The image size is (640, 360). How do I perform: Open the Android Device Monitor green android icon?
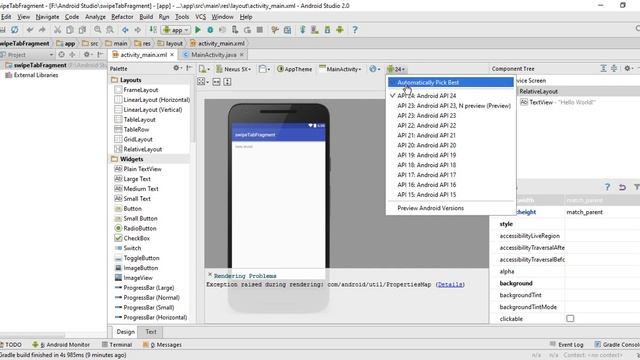point(340,30)
